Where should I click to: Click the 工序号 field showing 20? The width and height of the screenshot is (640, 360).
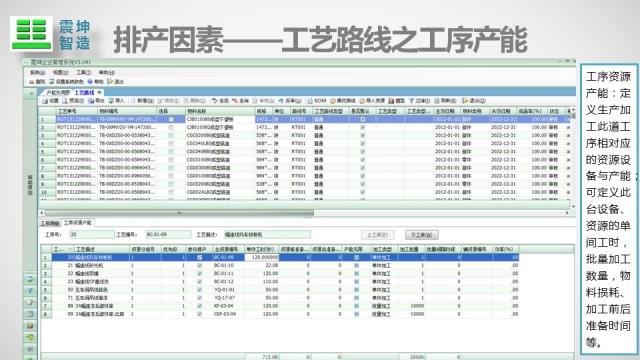click(x=91, y=235)
